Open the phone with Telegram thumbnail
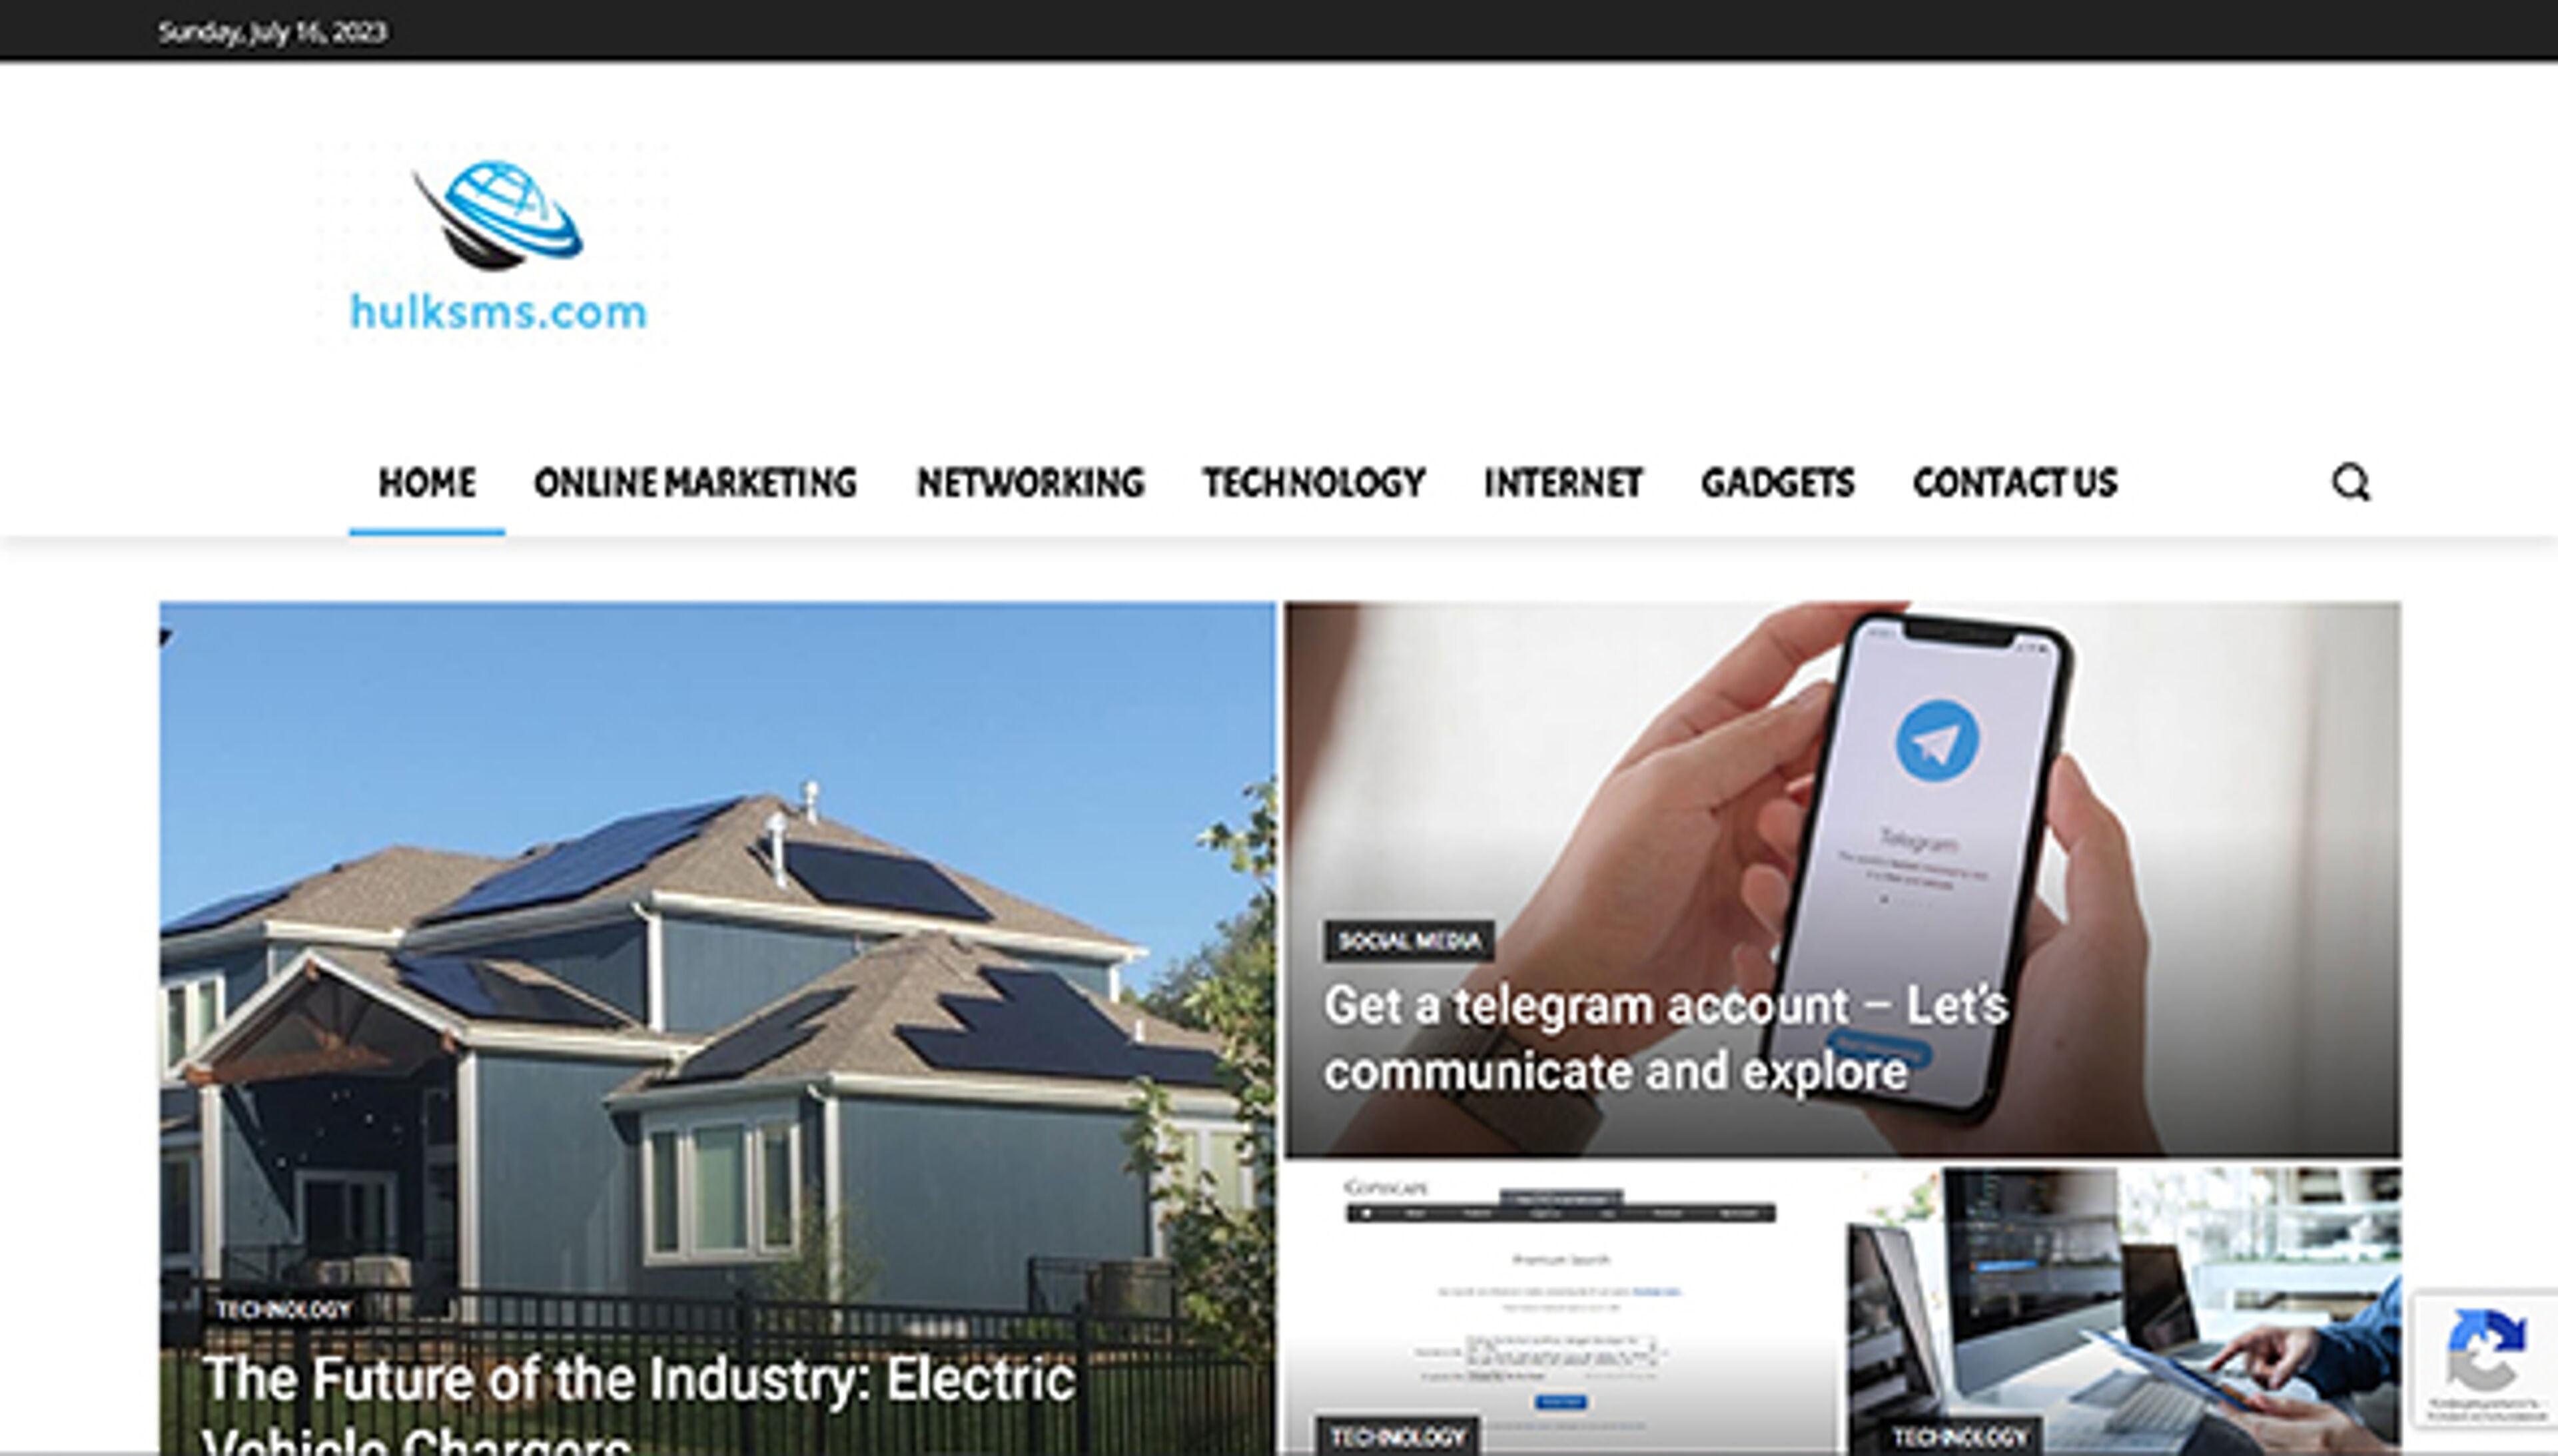 1842,879
